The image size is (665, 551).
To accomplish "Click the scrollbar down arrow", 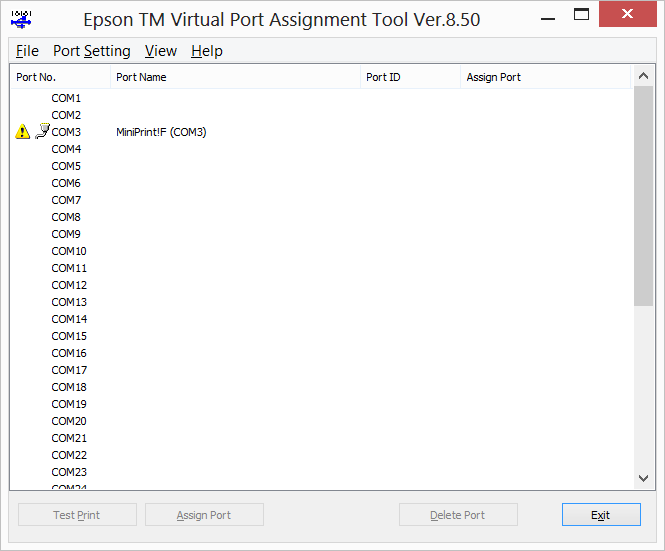I will (x=643, y=478).
